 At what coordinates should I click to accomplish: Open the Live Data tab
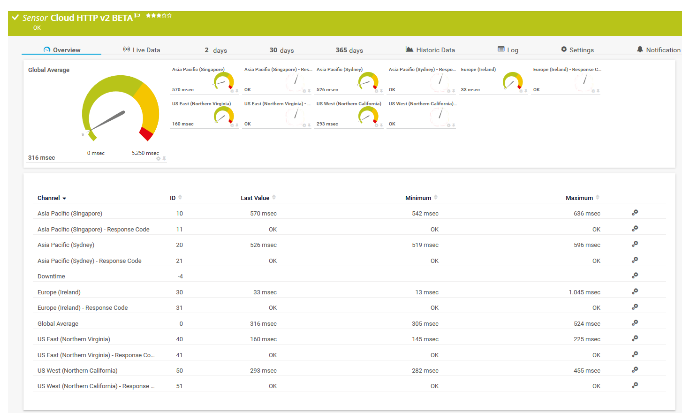pos(141,50)
